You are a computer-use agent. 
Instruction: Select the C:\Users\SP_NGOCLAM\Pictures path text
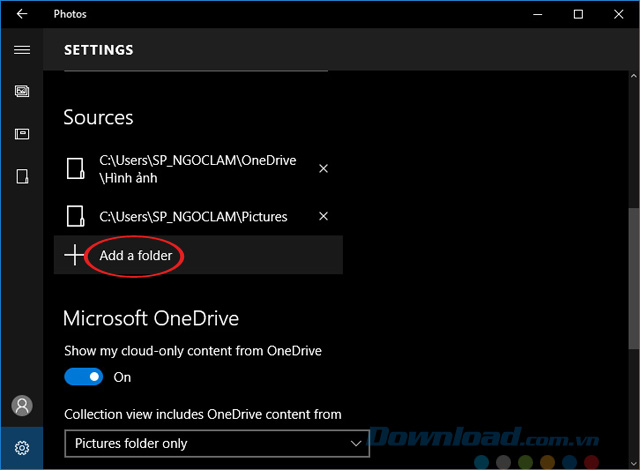(193, 217)
